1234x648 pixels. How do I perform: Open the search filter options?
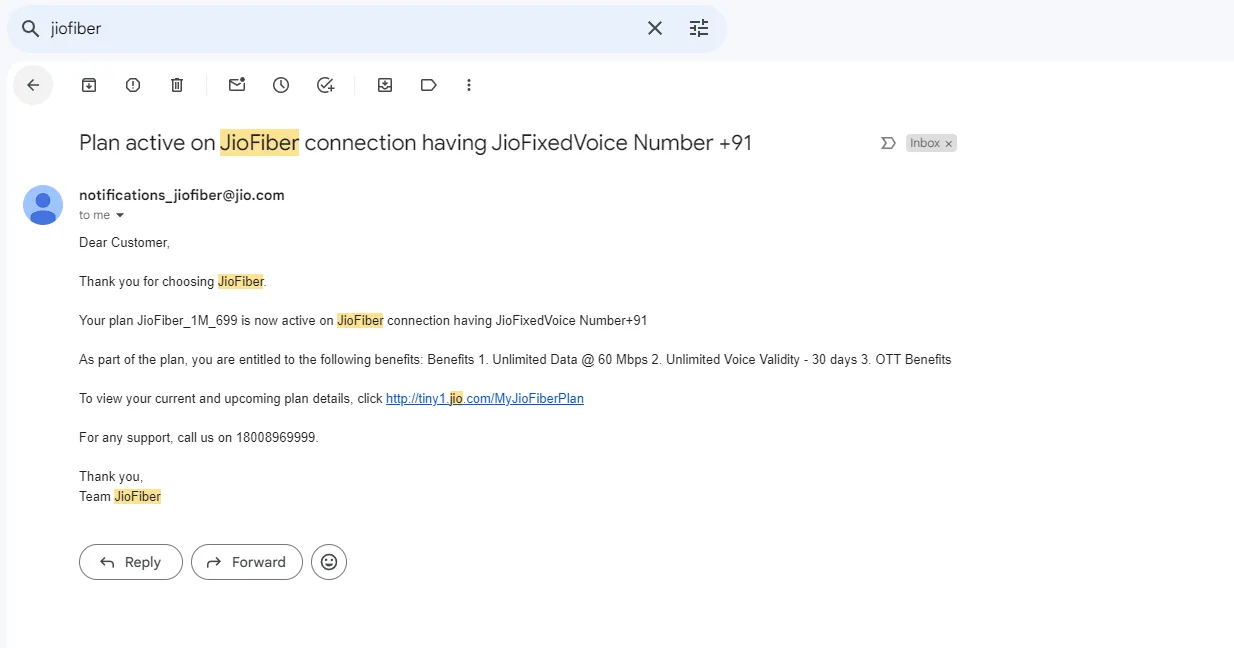[699, 29]
